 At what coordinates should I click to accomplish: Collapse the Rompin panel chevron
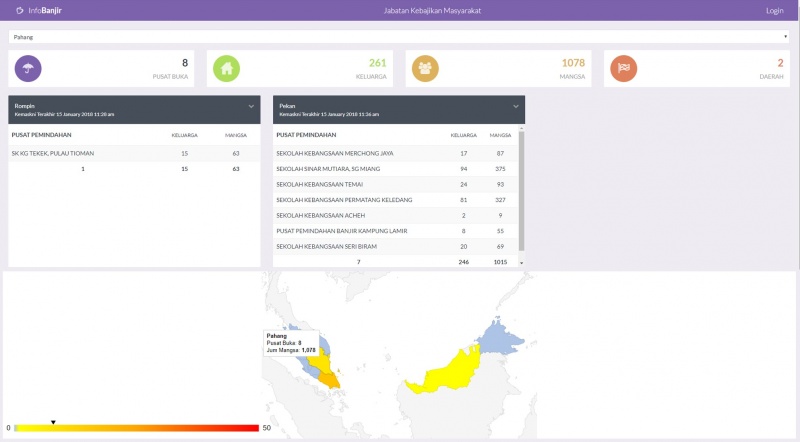251,106
